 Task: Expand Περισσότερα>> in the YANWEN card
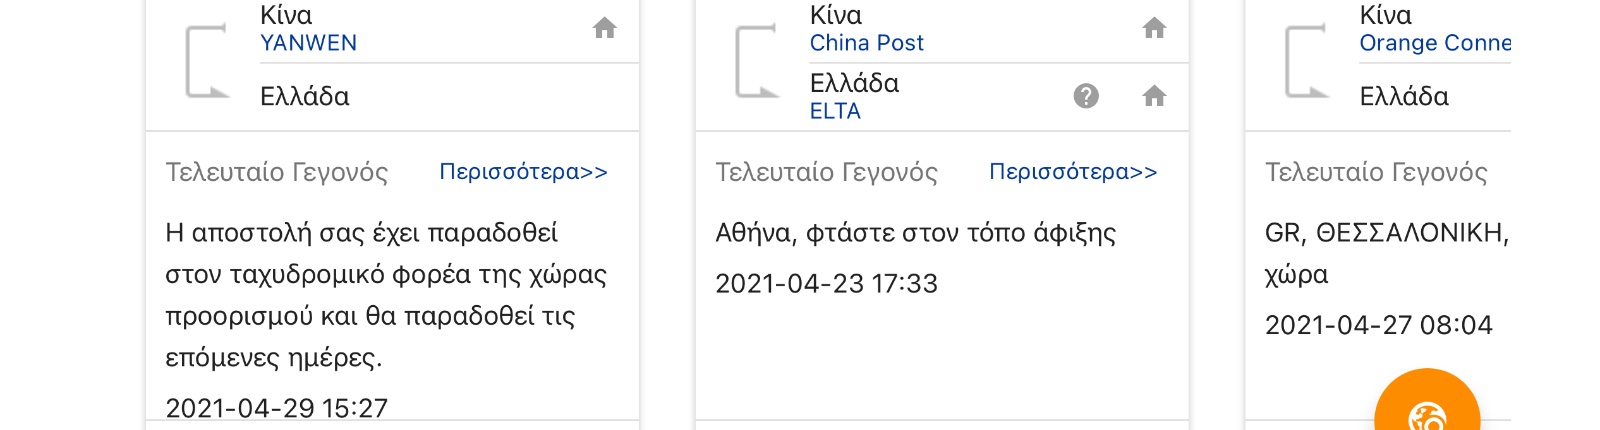(523, 172)
